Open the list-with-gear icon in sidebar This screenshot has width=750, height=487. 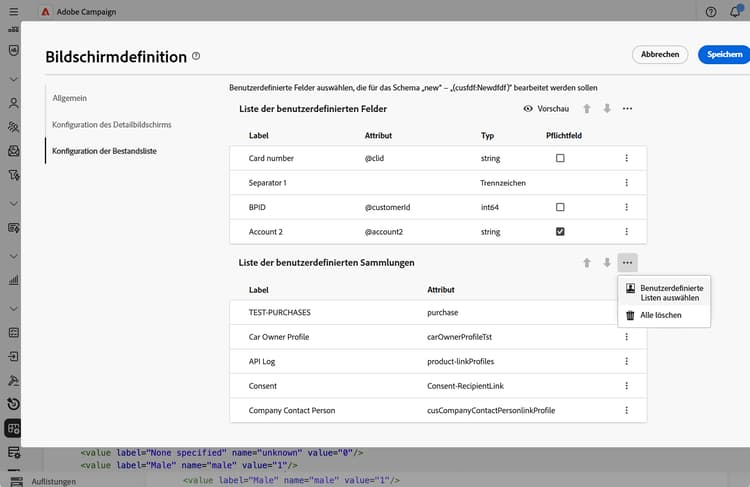13,452
